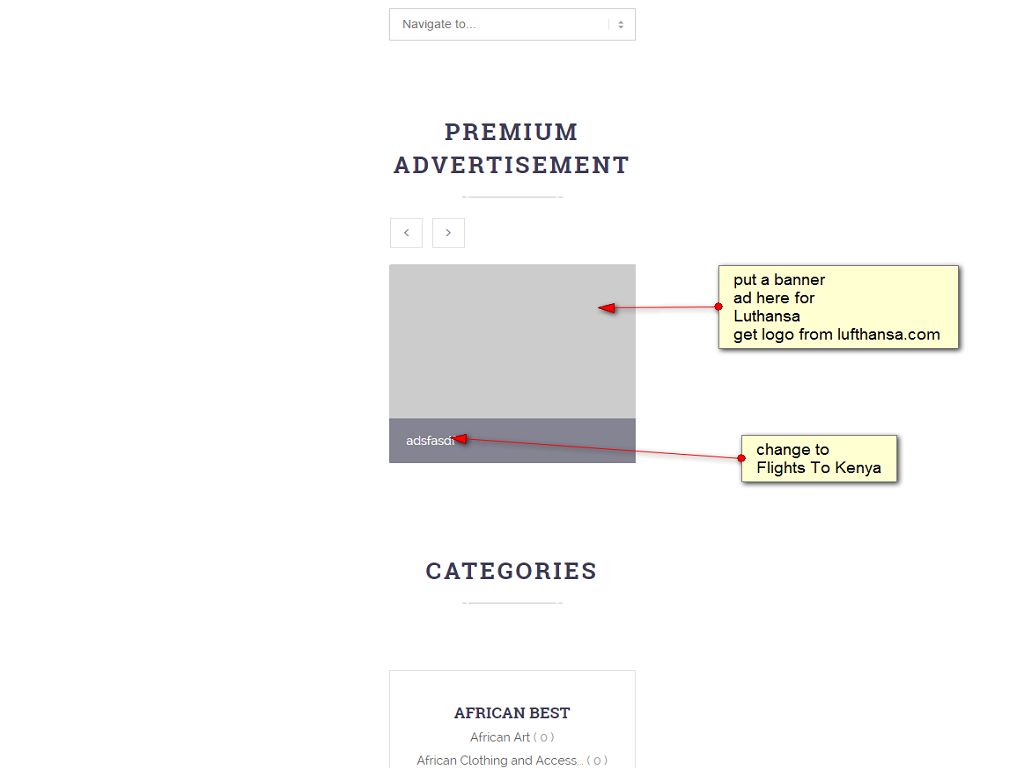Click the "adsfasdf" ad caption
Image resolution: width=1024 pixels, height=768 pixels.
point(428,441)
